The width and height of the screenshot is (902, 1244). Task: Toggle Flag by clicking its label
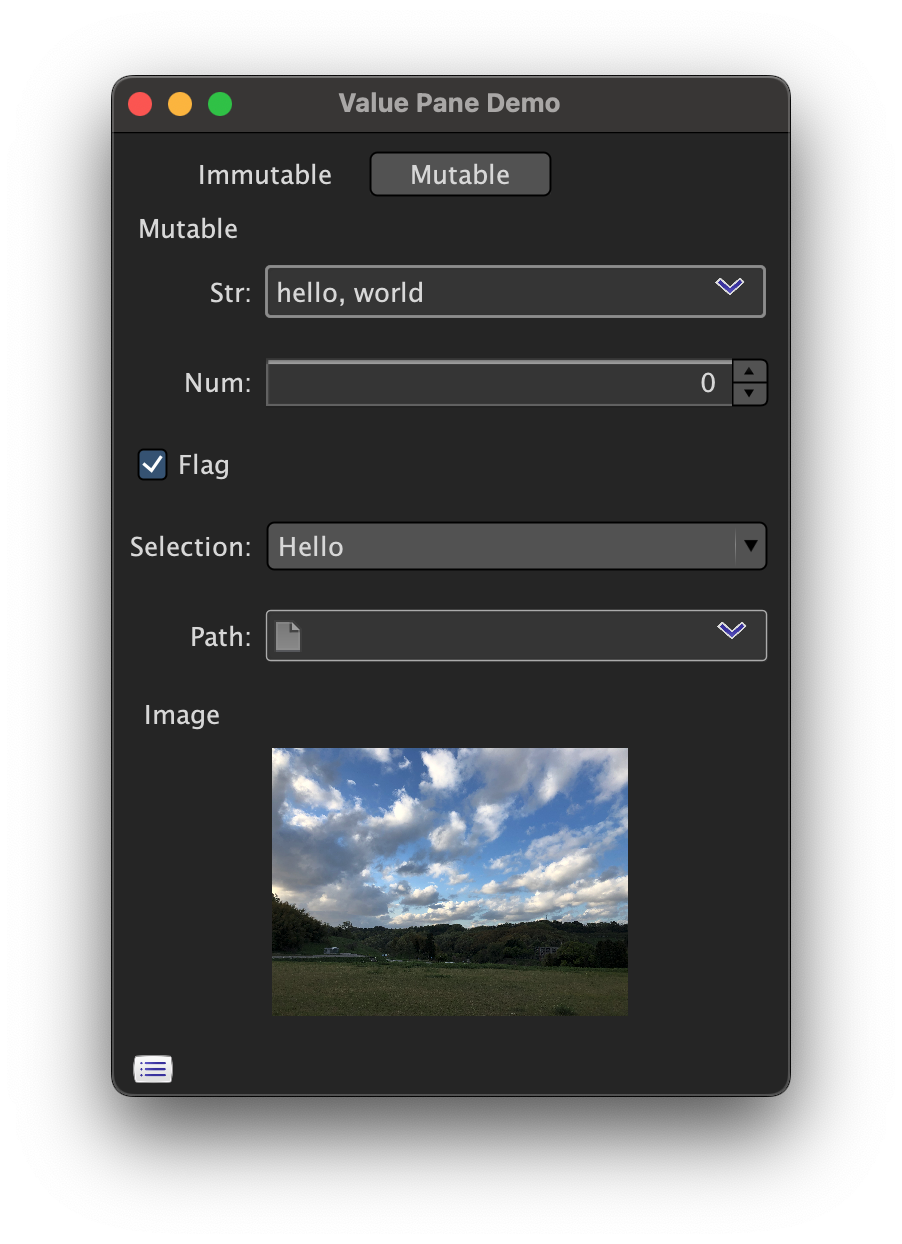tap(203, 464)
